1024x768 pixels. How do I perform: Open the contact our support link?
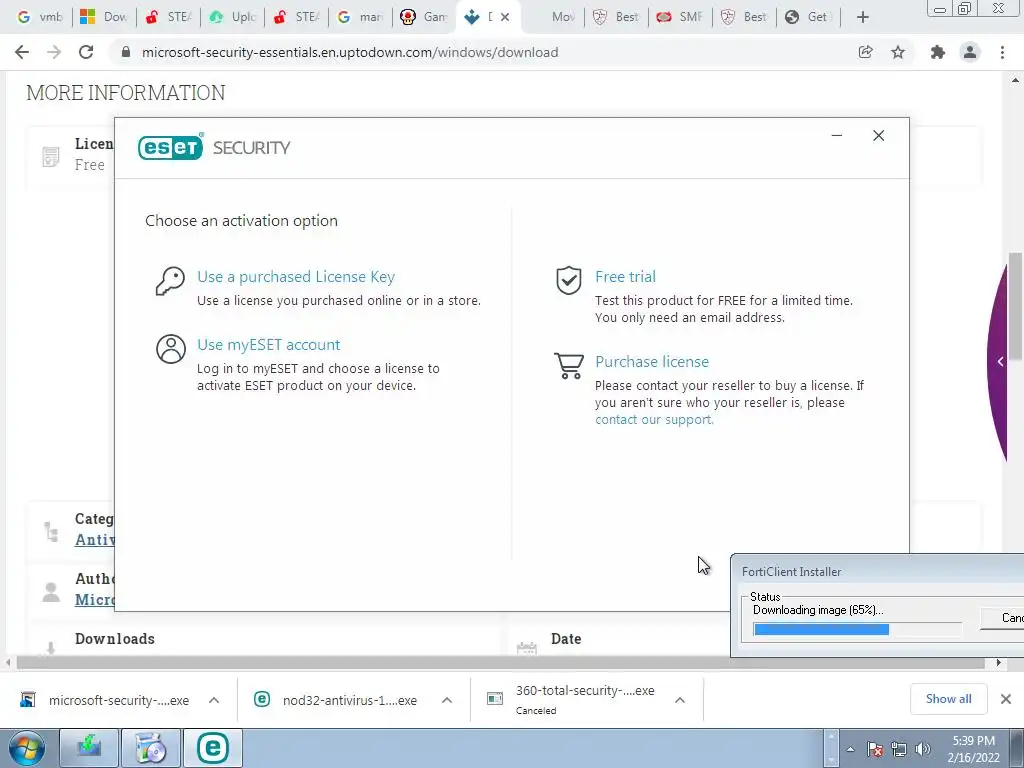coord(654,420)
